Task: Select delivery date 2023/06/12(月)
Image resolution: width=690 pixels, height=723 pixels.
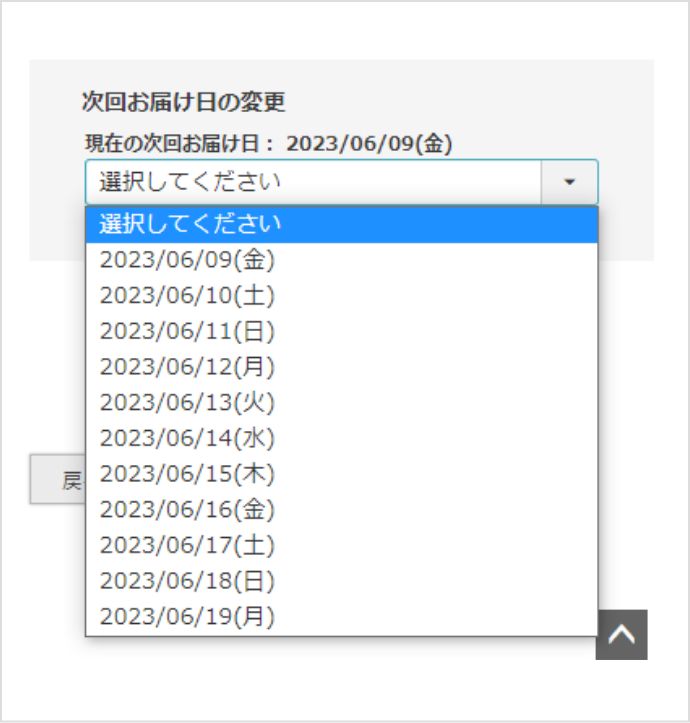Action: click(x=341, y=367)
